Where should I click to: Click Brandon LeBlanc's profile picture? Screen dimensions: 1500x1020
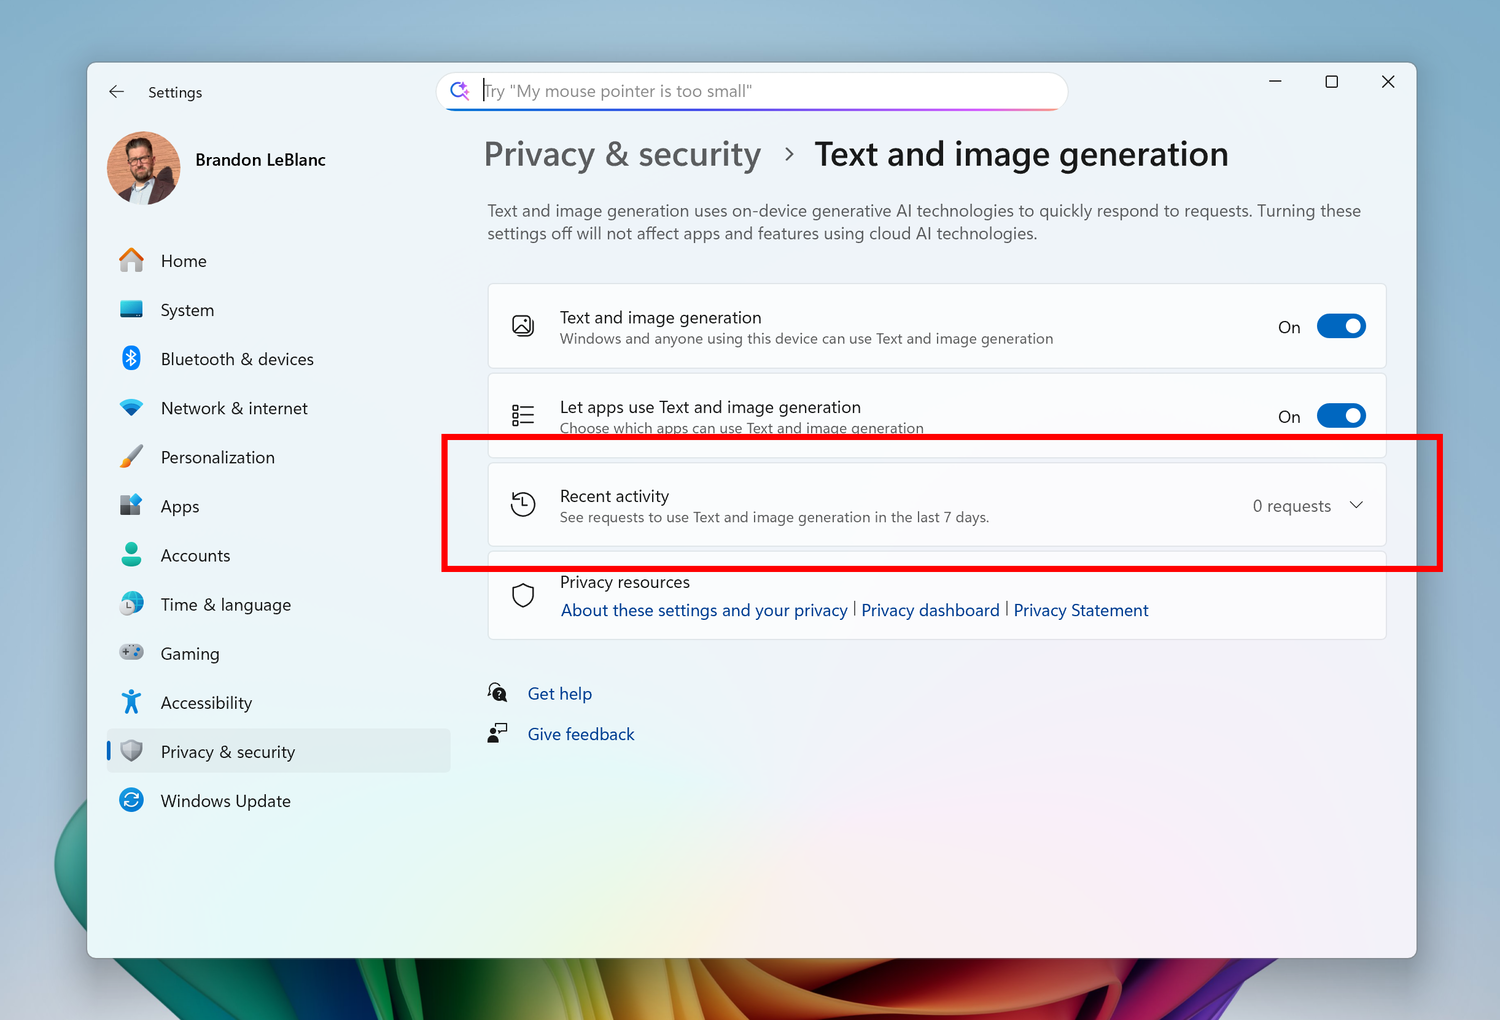click(143, 167)
